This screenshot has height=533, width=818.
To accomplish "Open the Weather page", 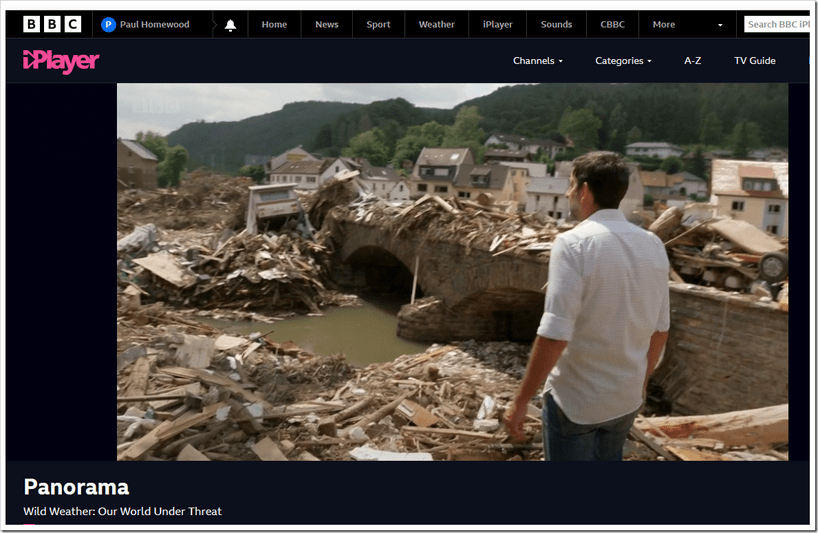I will click(436, 24).
